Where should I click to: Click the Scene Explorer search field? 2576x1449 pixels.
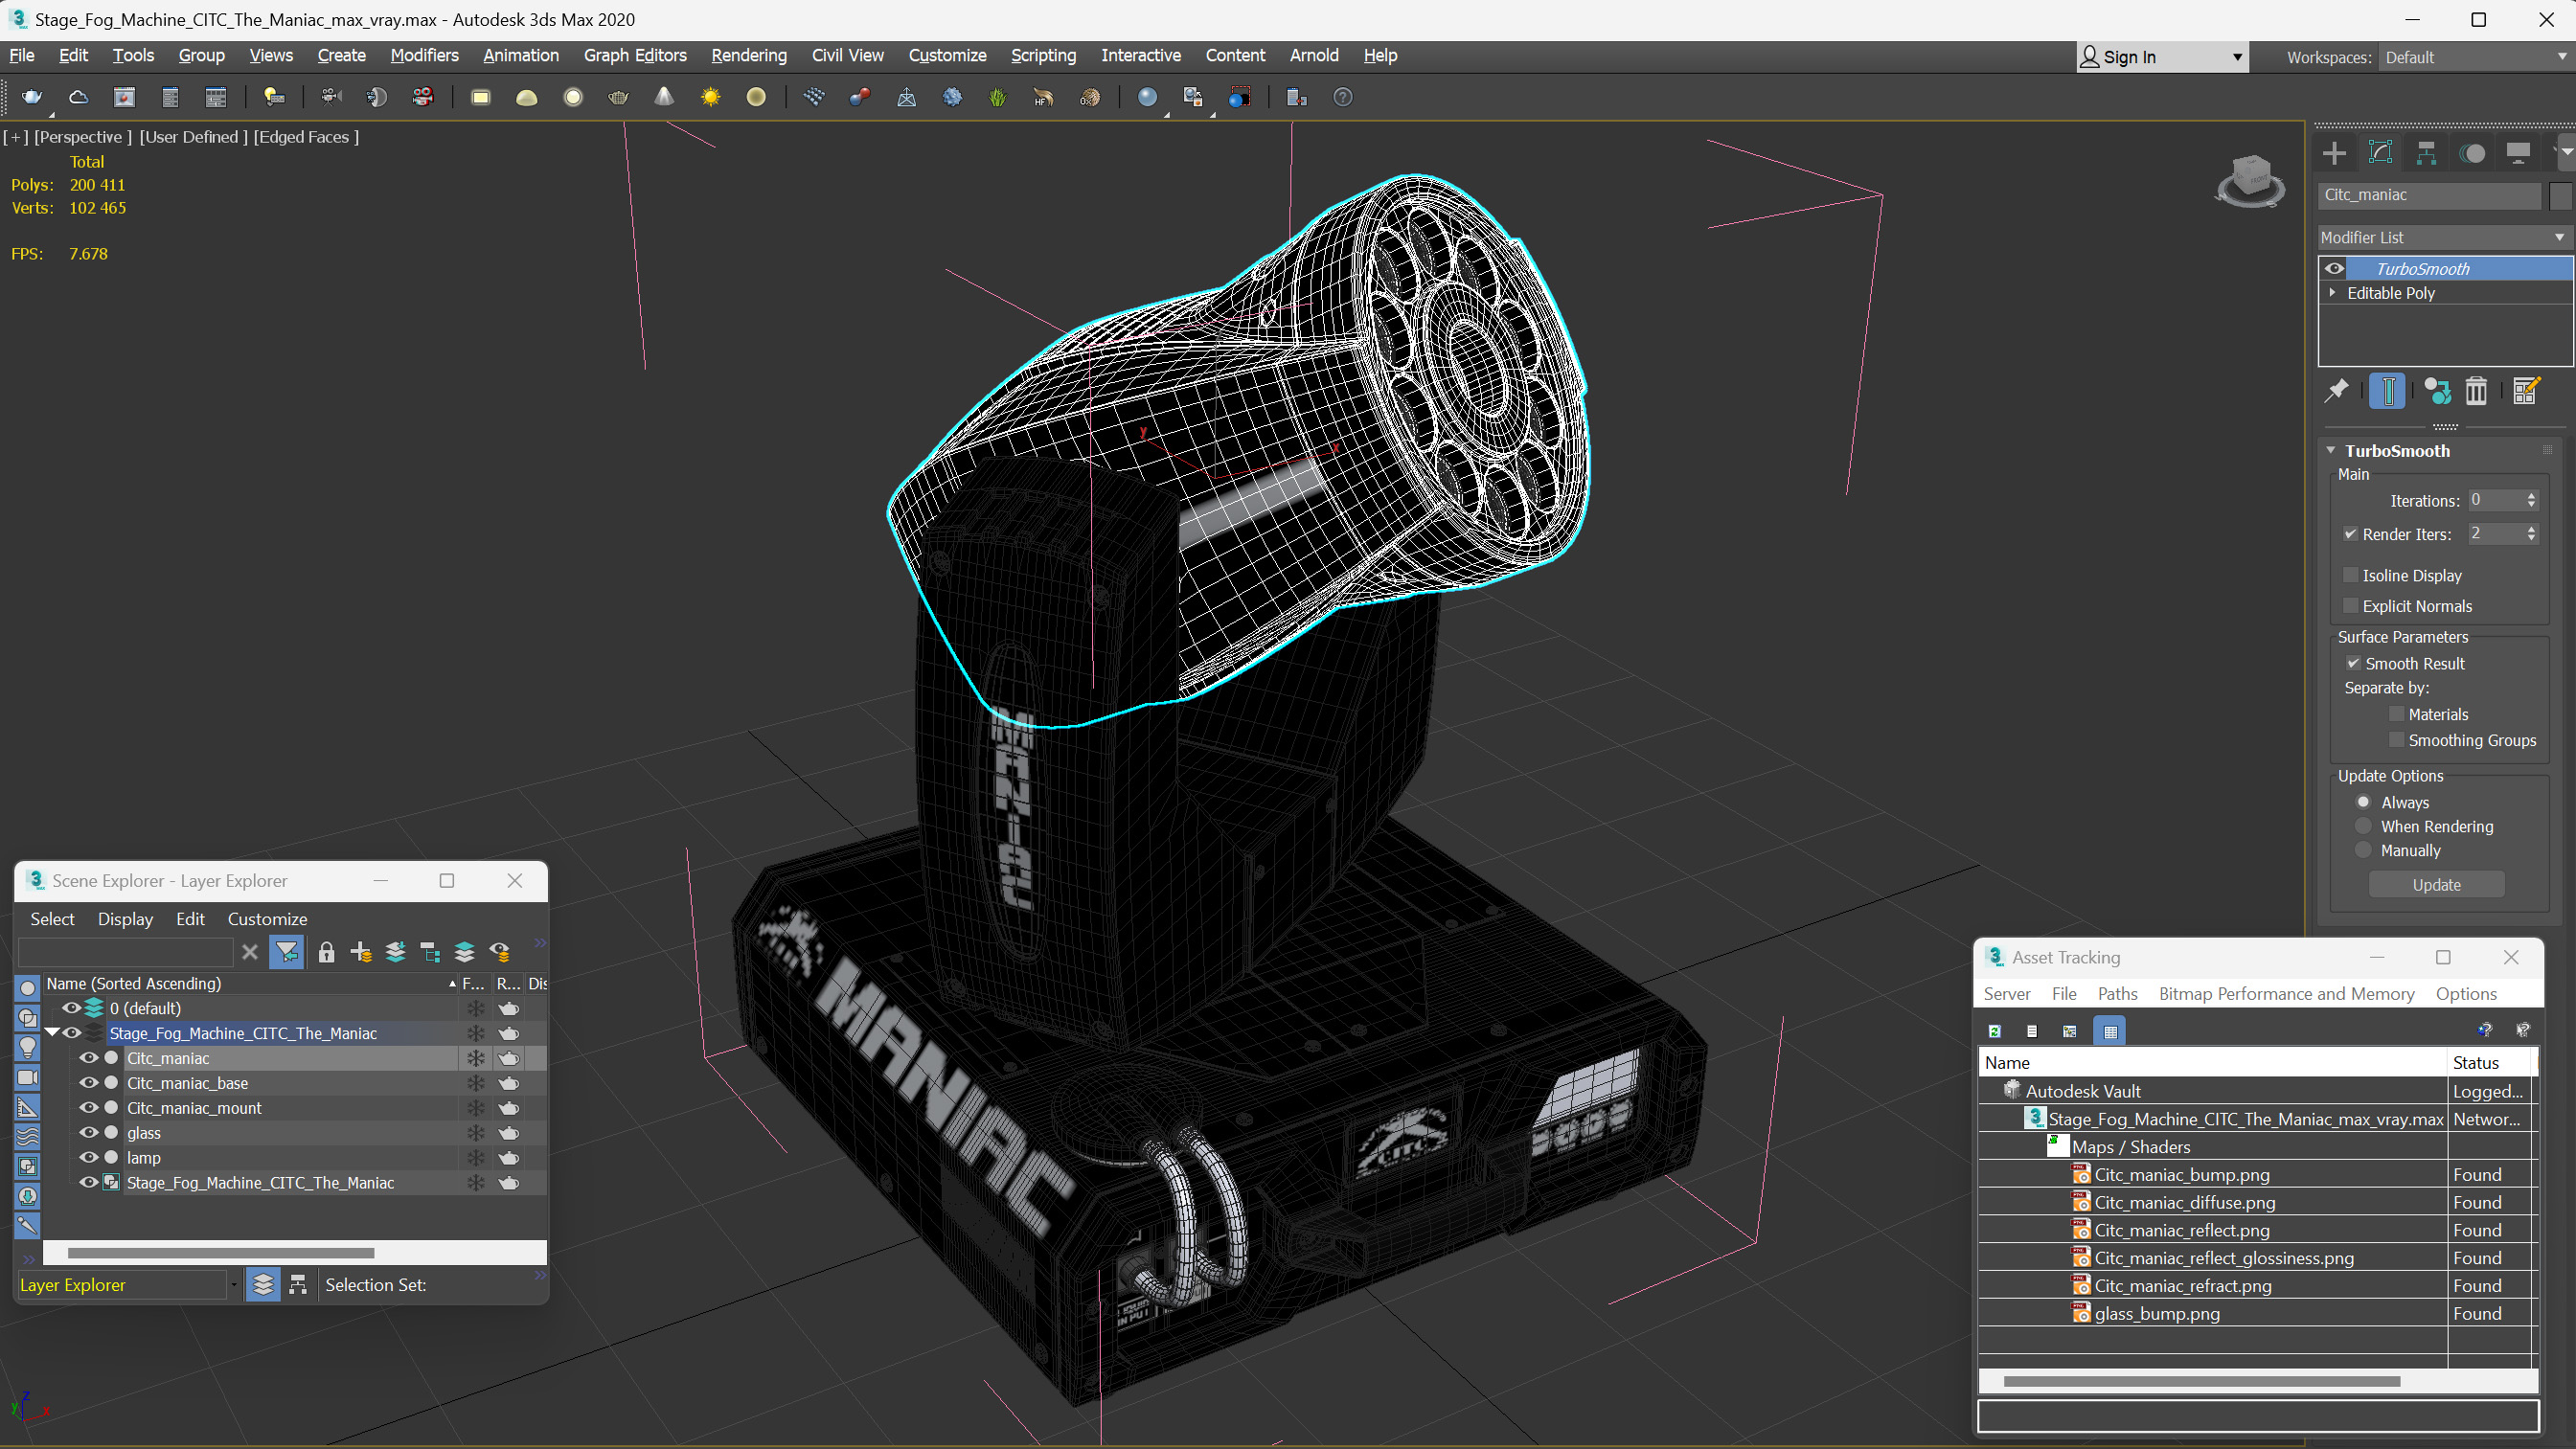(x=125, y=952)
